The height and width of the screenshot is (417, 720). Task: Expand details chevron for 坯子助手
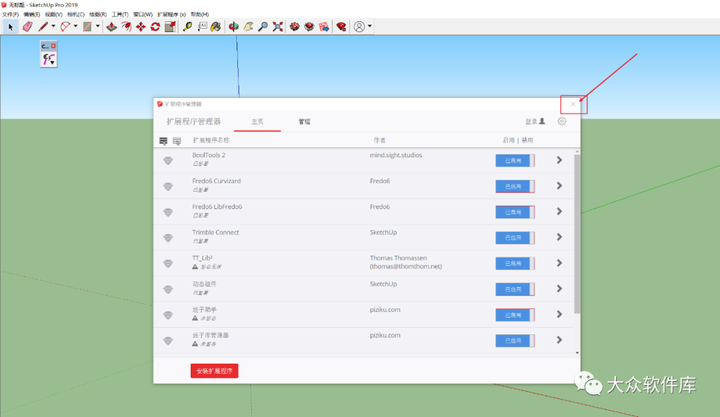(559, 314)
